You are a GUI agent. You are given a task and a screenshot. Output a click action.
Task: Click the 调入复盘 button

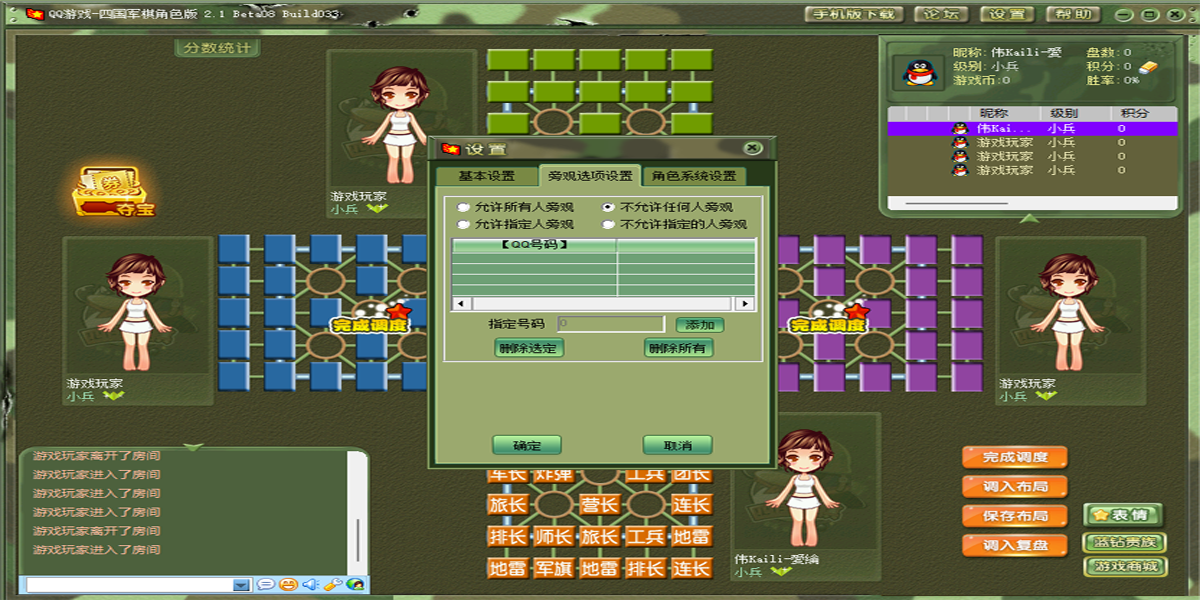click(1015, 545)
